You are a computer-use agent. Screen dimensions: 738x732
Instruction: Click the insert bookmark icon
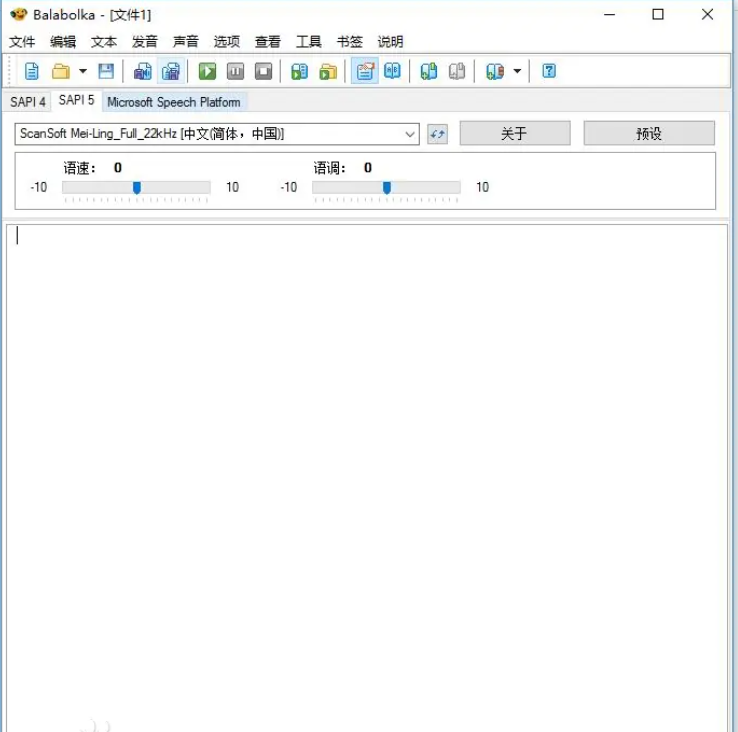pos(428,72)
